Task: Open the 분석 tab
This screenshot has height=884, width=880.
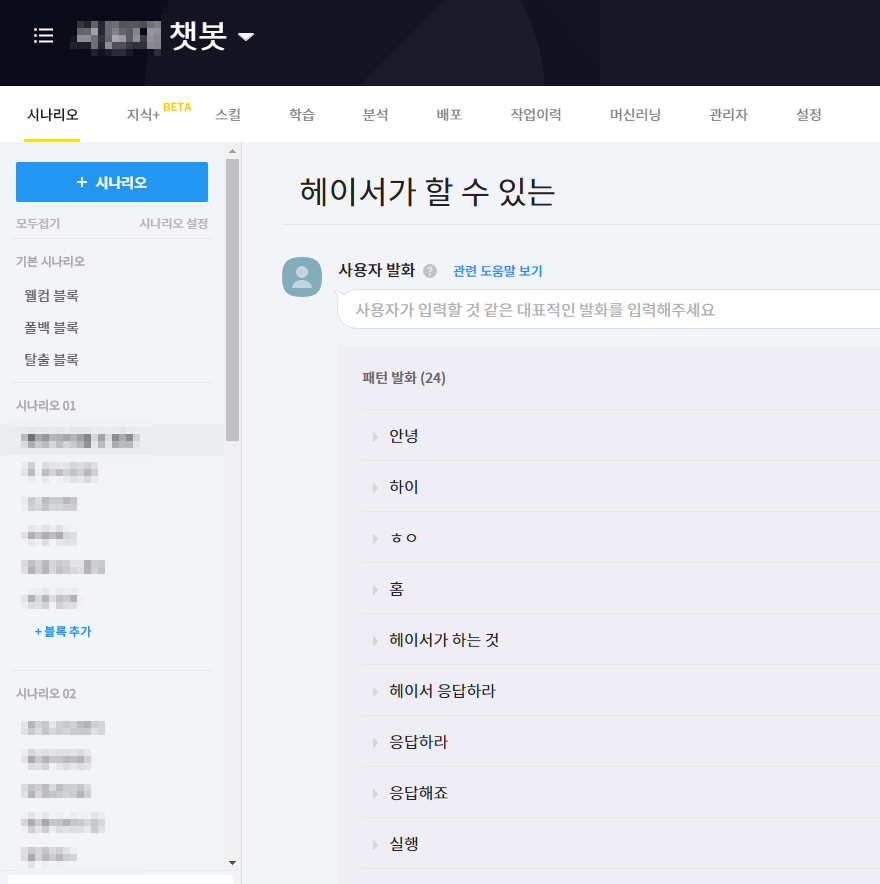Action: 375,114
